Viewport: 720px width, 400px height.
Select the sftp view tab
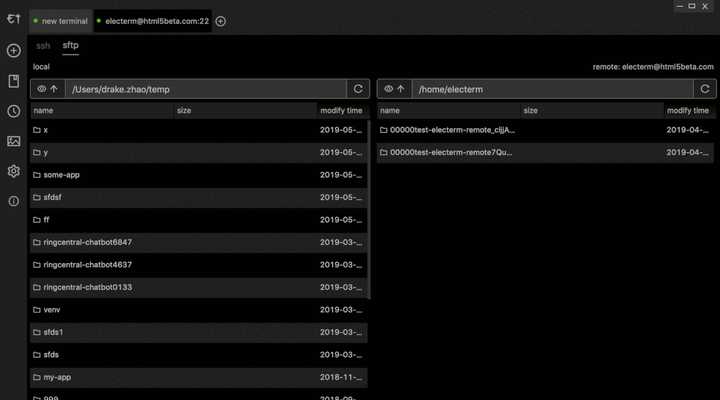70,45
